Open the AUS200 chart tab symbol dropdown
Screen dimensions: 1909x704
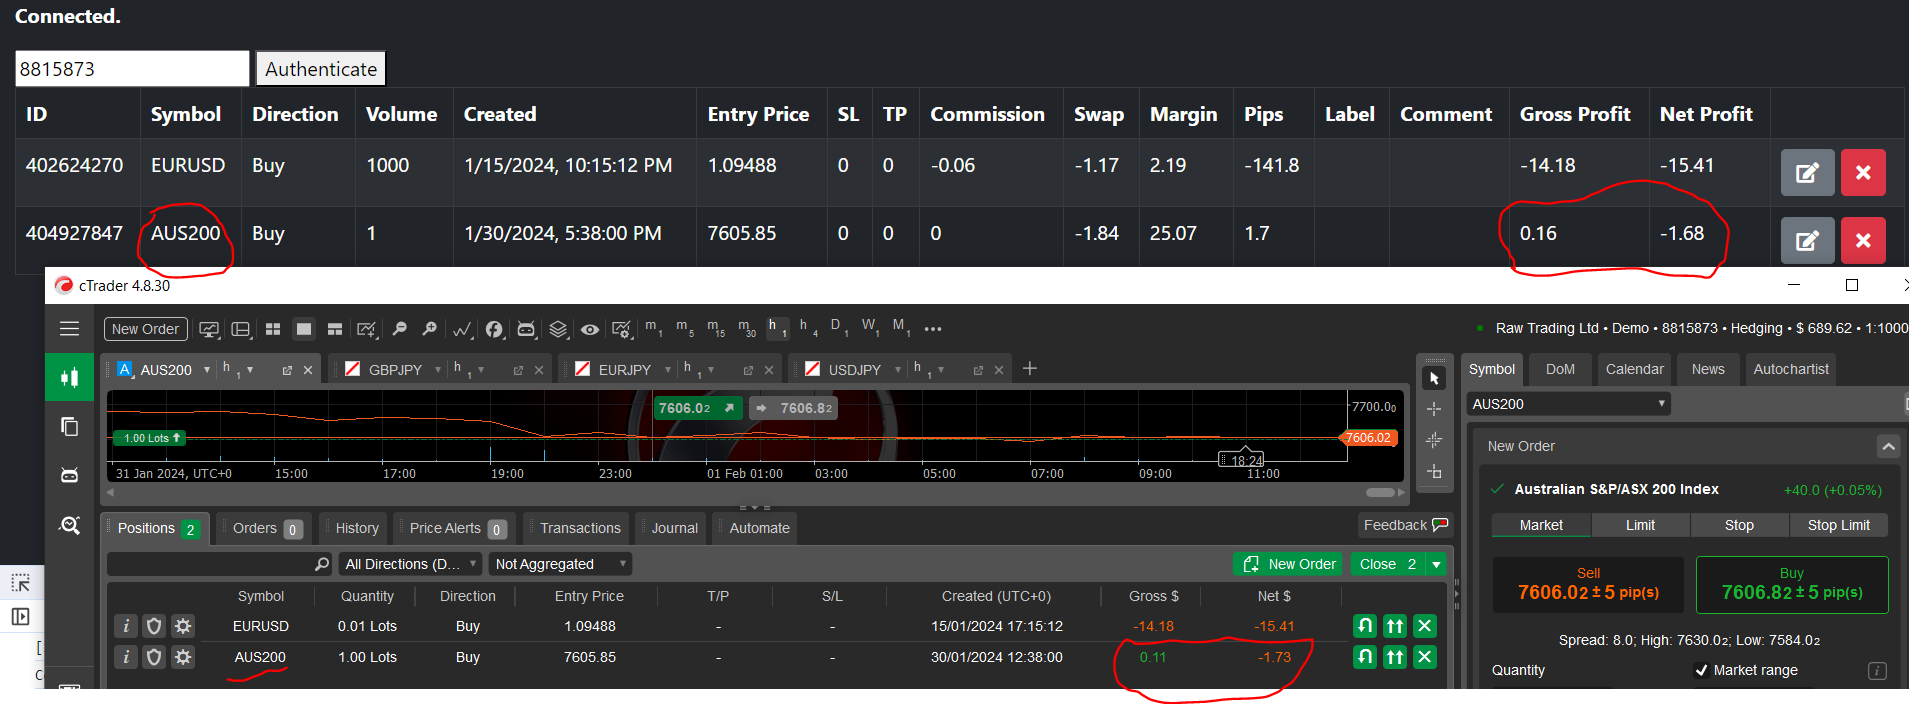207,370
